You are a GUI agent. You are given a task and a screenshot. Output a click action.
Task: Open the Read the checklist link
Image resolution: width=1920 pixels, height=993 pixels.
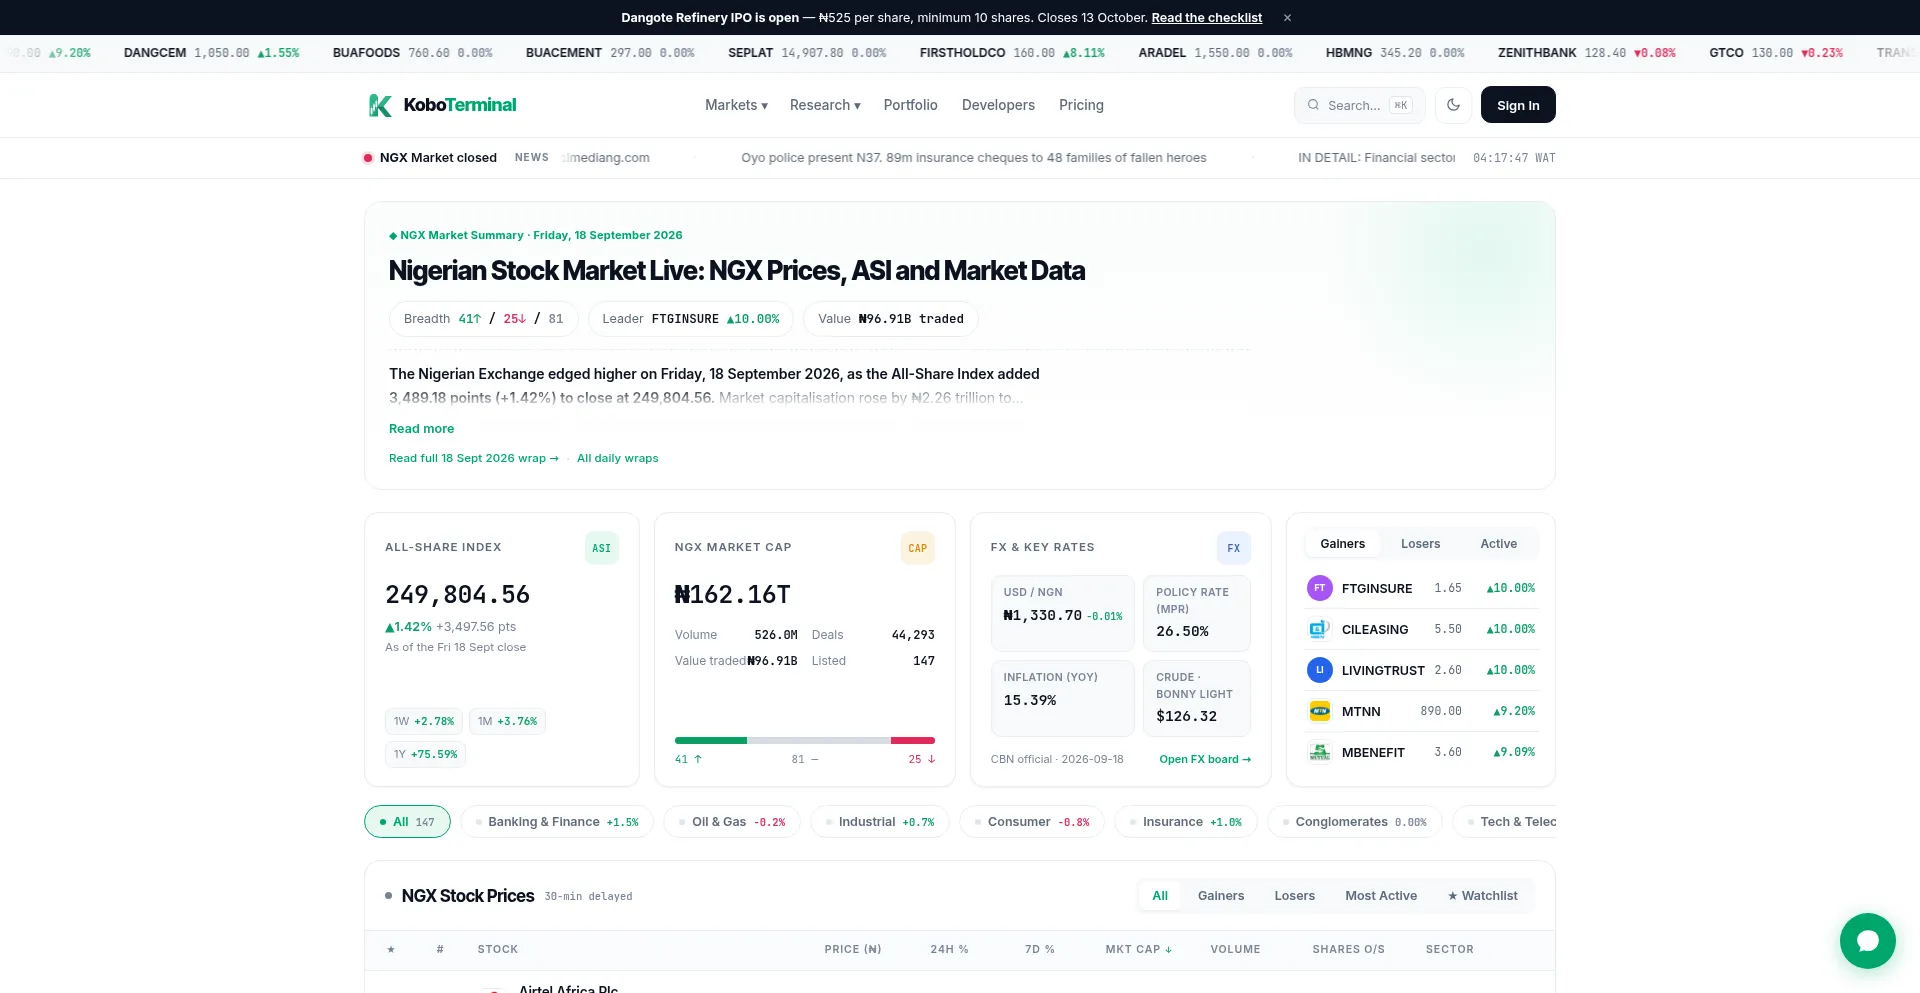1206,18
